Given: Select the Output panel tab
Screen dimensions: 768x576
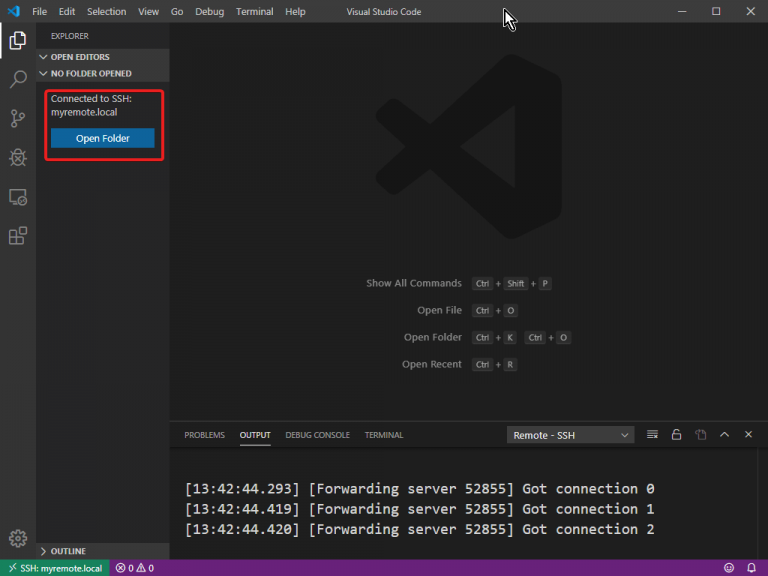Looking at the screenshot, I should [x=255, y=435].
